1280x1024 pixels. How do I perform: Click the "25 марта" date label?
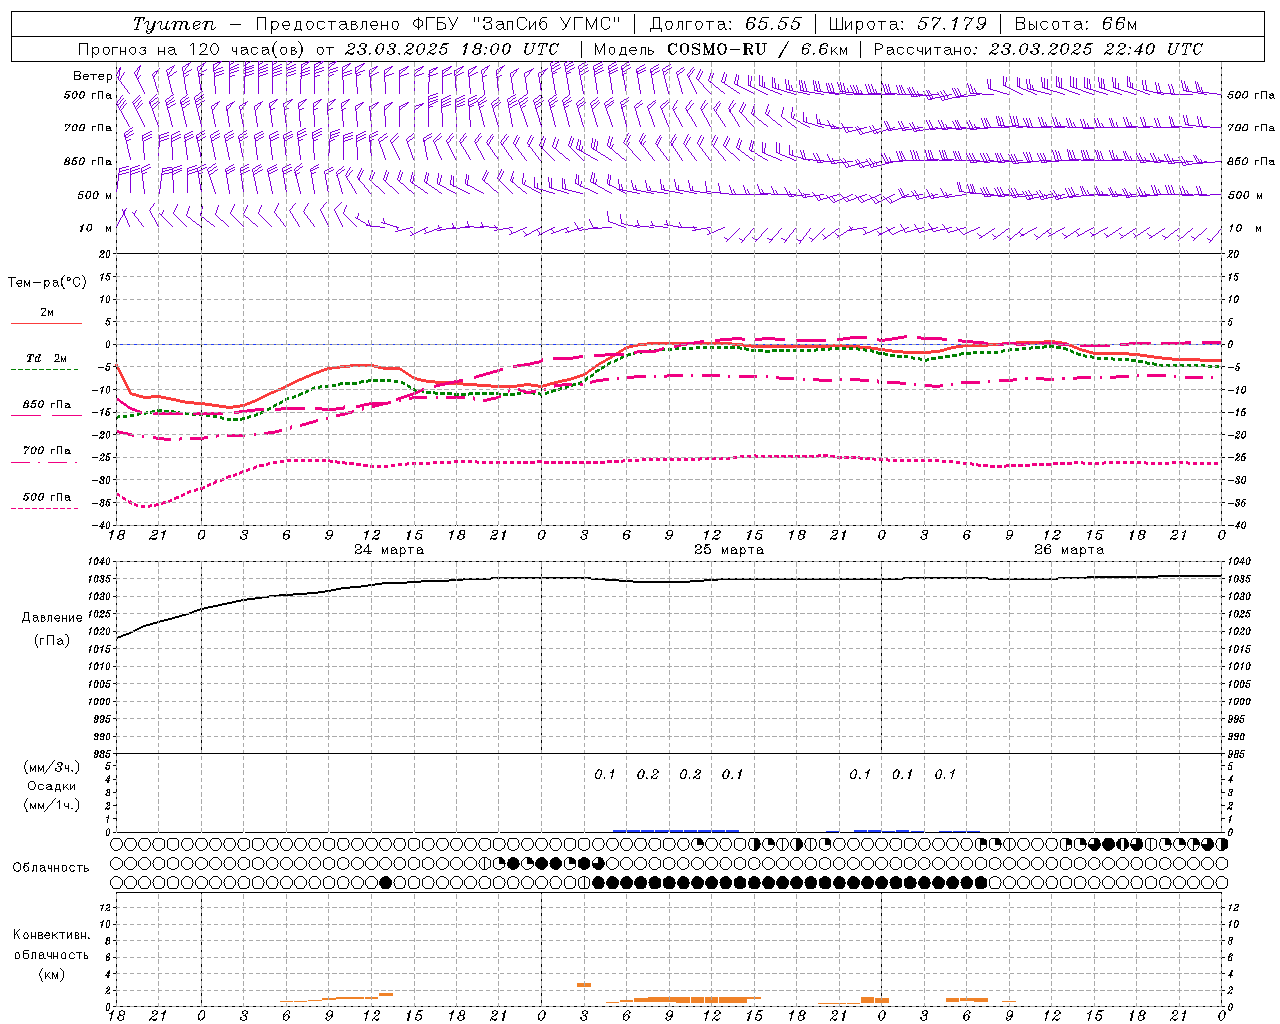(729, 550)
